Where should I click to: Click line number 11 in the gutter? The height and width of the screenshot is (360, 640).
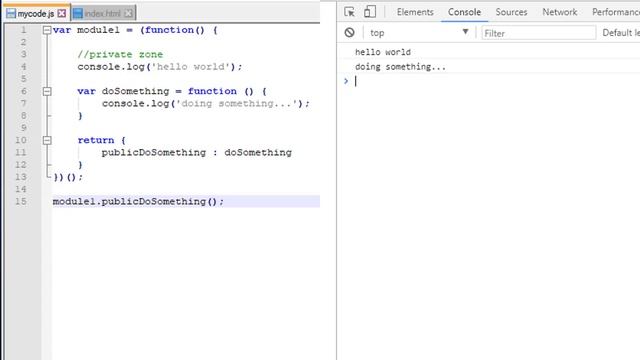[21, 153]
